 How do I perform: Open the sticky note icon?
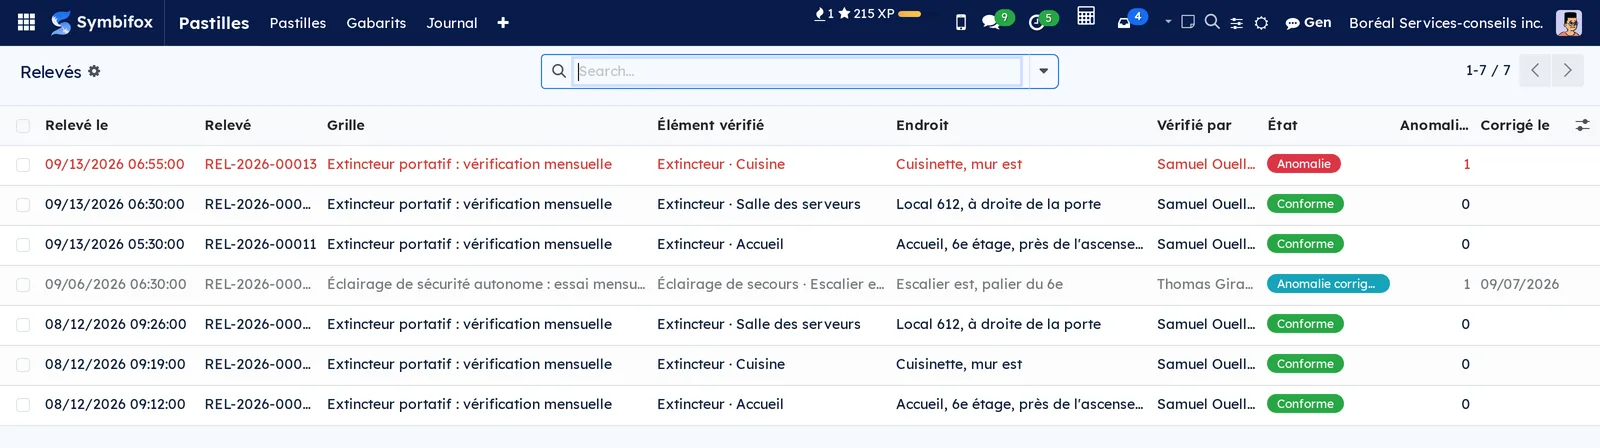[1188, 21]
